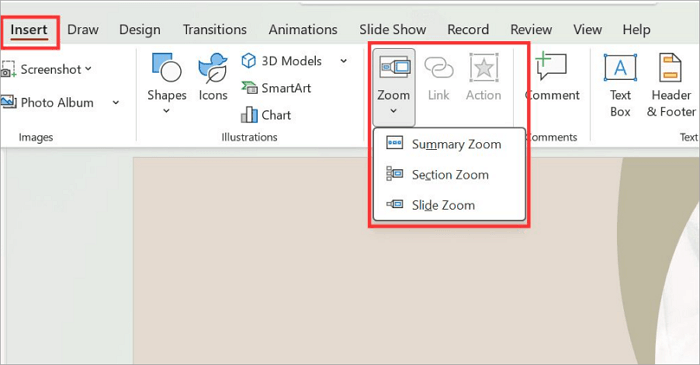
Task: Add a Comment using the speech bubble icon
Action: (551, 66)
